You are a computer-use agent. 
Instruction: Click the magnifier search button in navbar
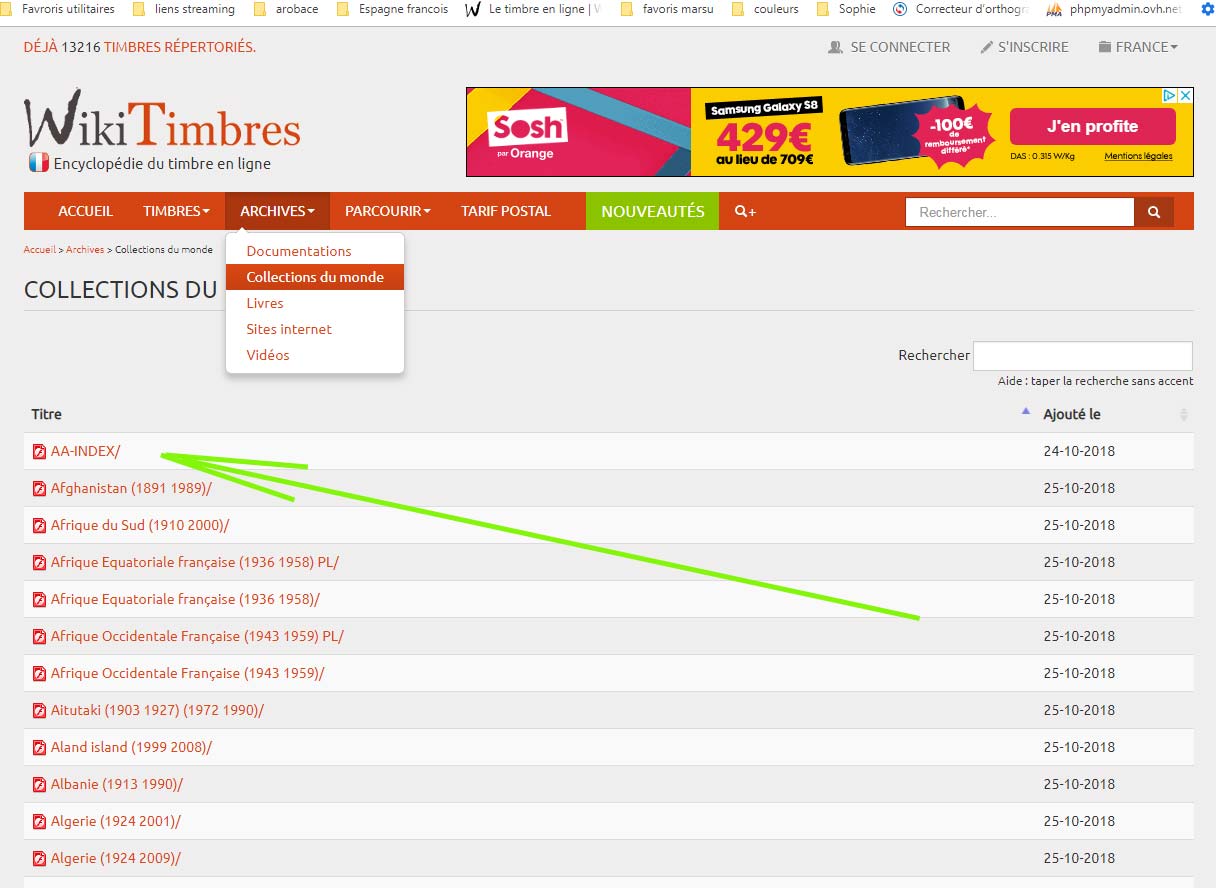[x=1153, y=212]
